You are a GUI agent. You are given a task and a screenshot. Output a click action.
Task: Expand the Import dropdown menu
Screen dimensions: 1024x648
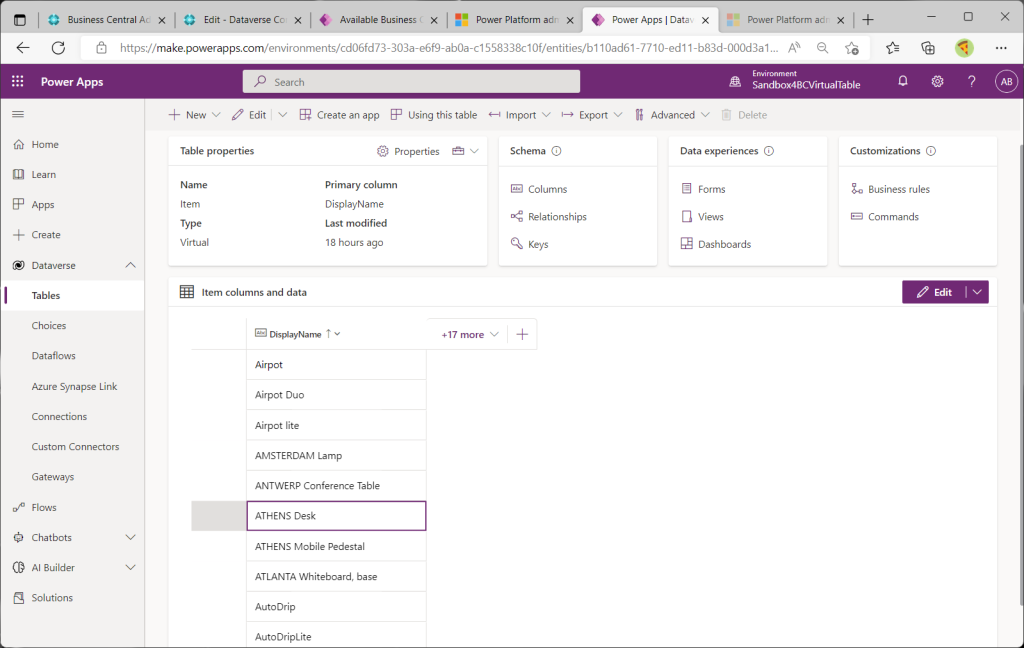point(547,115)
